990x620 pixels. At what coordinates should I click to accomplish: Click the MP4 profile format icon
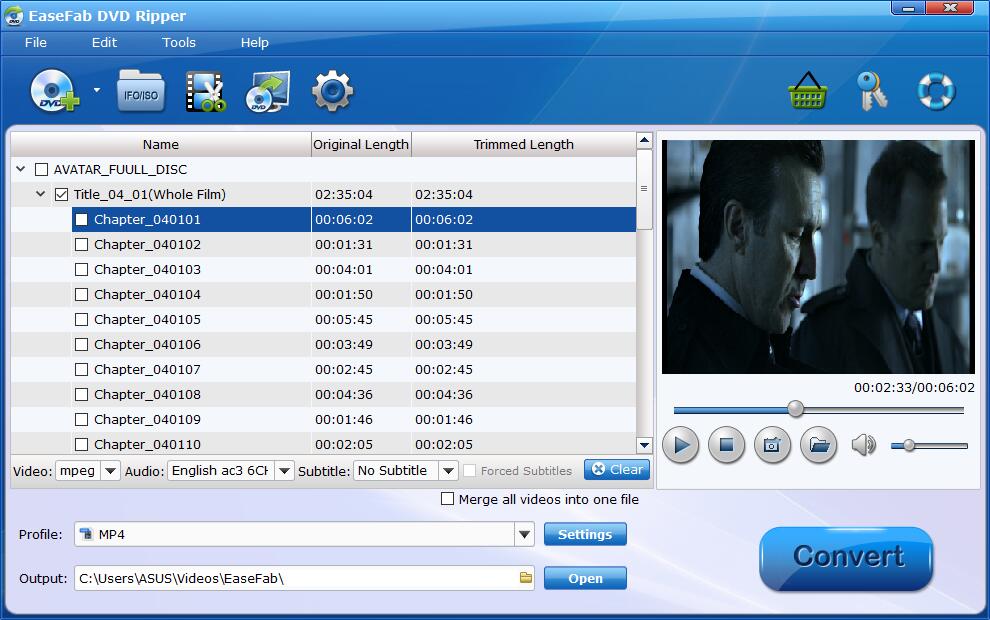click(86, 534)
